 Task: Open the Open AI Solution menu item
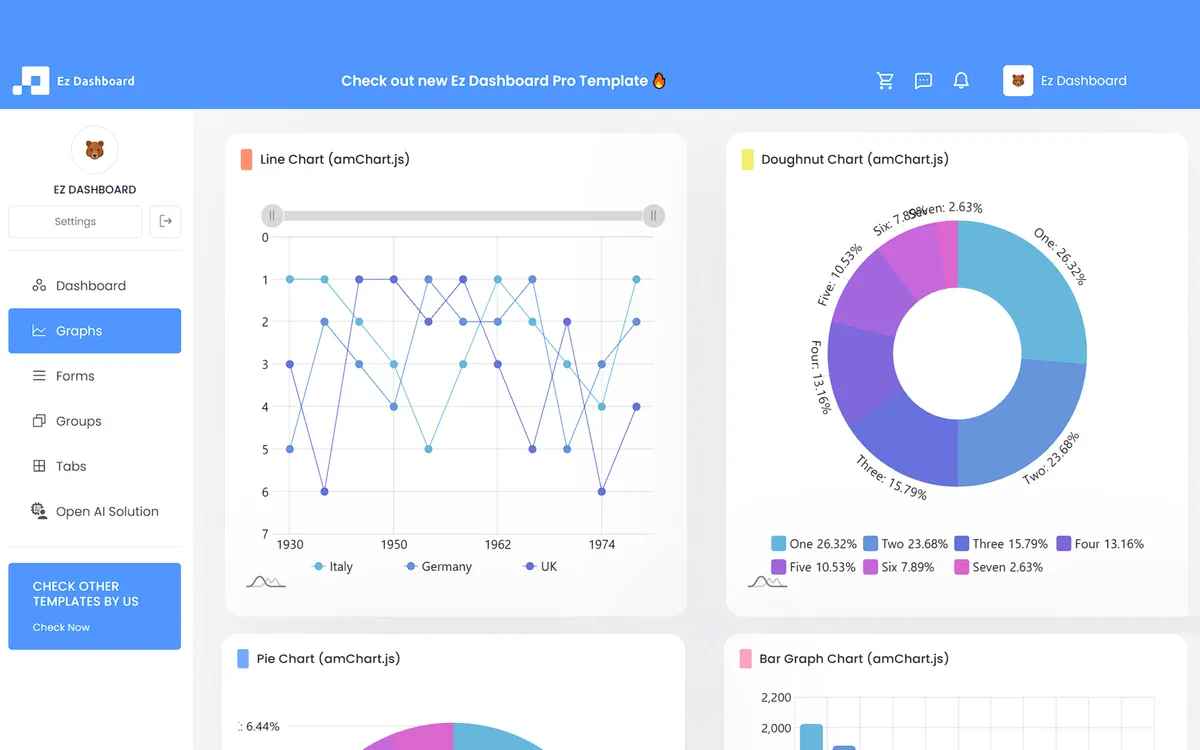94,511
